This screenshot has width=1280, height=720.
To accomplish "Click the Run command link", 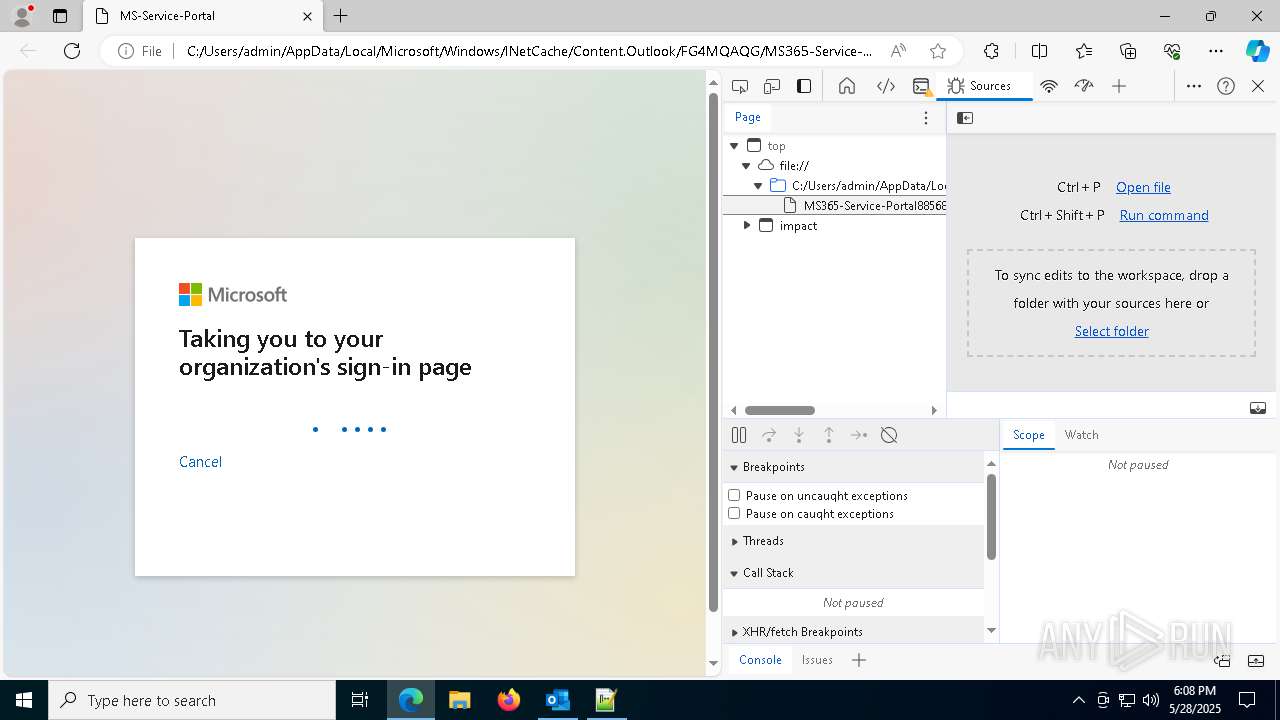I will tap(1164, 215).
